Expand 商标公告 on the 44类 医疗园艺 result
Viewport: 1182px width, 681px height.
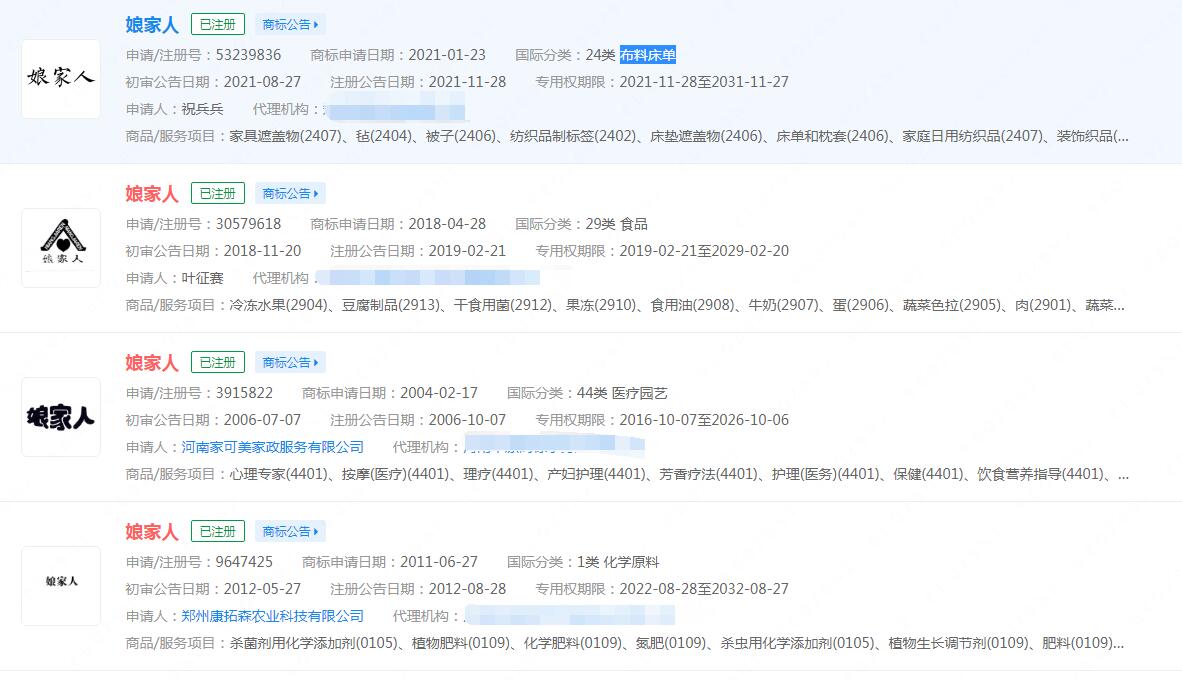coord(290,361)
